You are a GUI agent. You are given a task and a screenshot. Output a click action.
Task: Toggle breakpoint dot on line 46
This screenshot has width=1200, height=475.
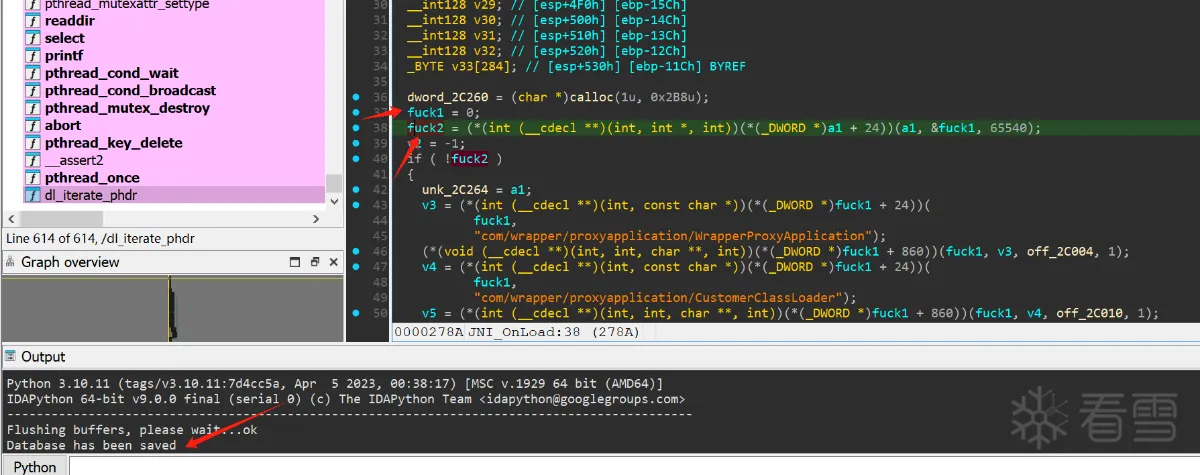[x=357, y=251]
